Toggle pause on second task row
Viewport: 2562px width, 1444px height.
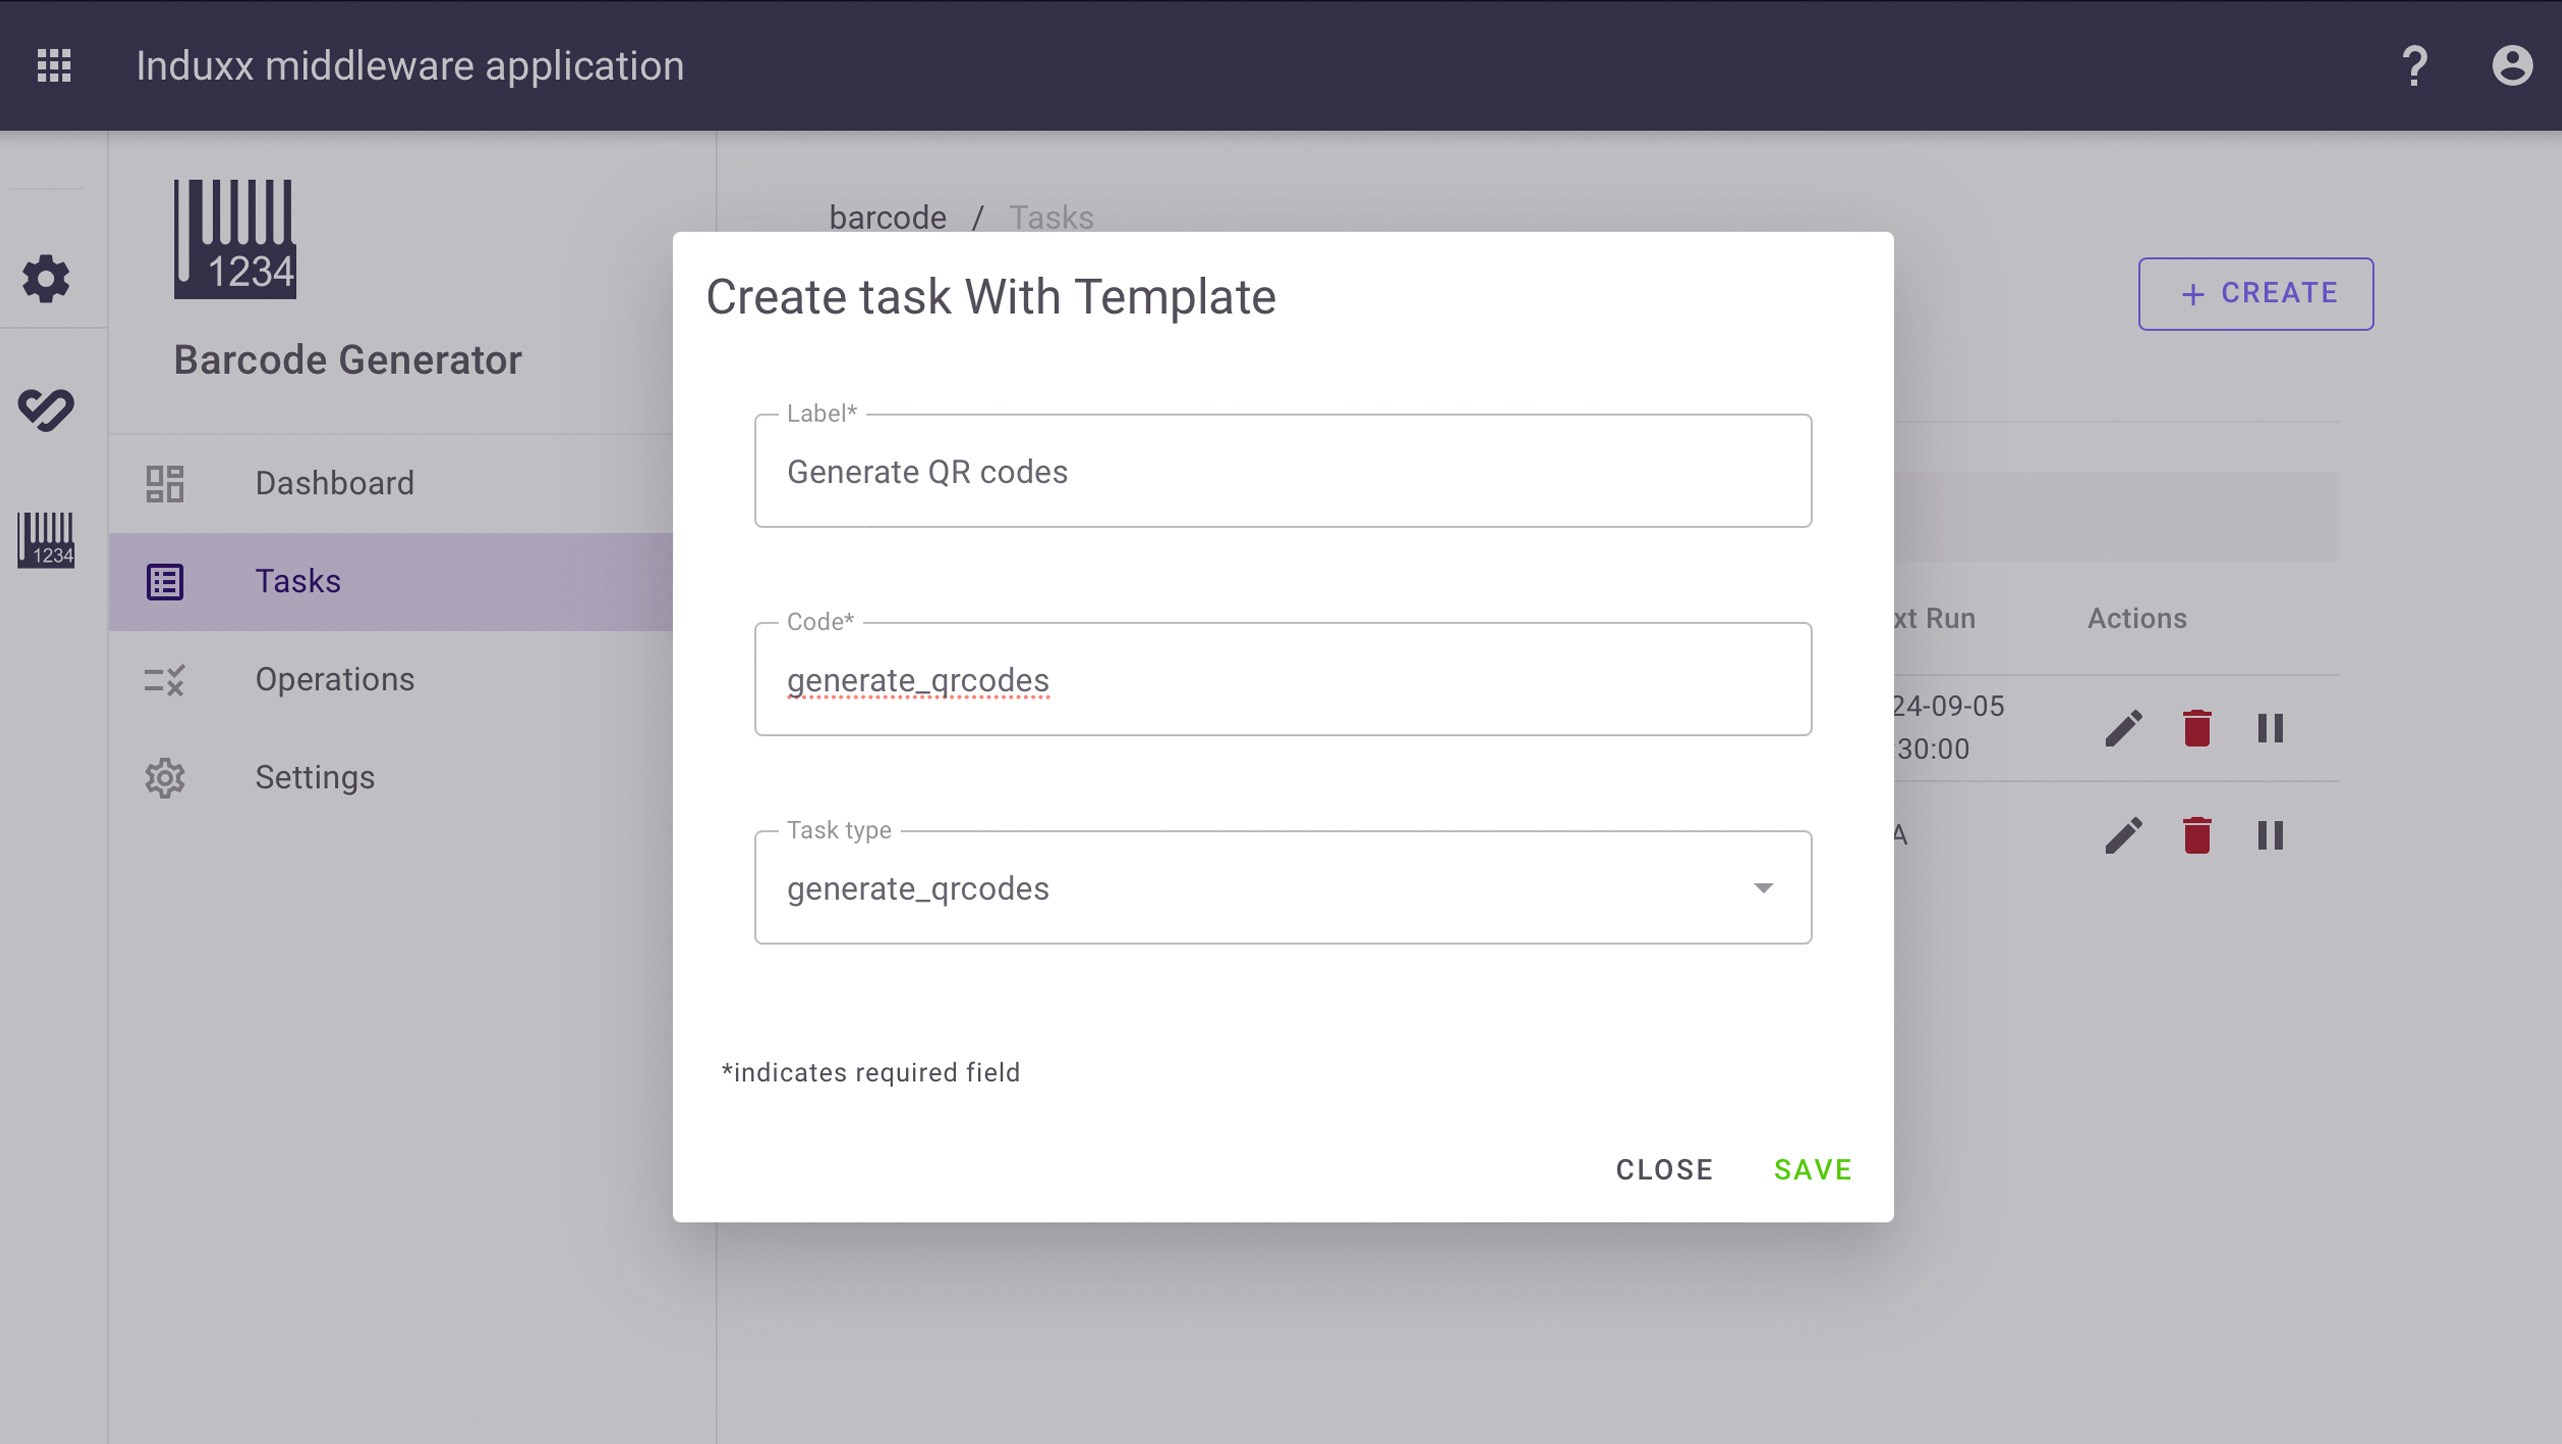2272,834
